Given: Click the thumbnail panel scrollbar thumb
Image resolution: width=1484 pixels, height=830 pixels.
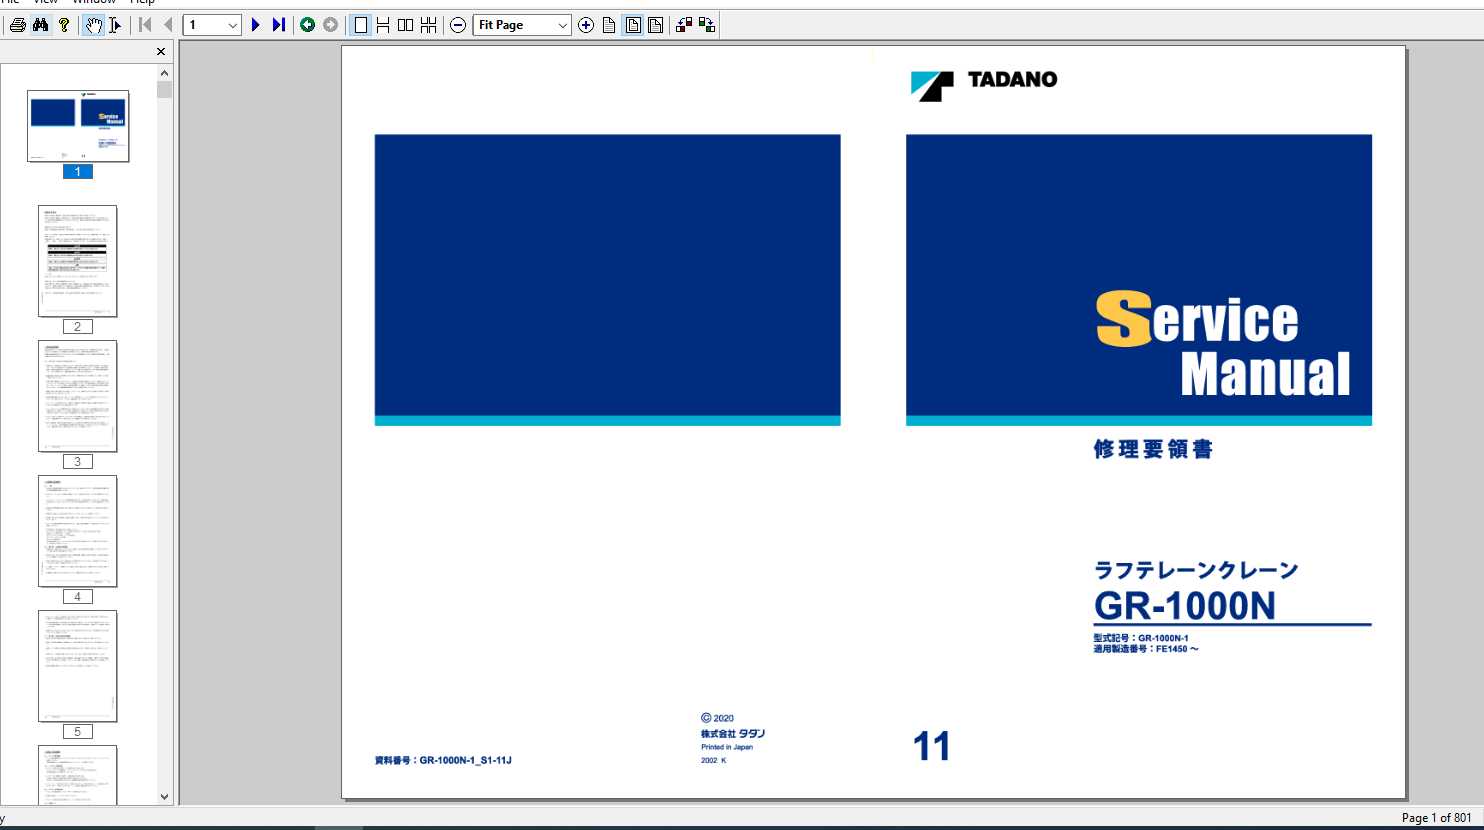Looking at the screenshot, I should tap(165, 90).
